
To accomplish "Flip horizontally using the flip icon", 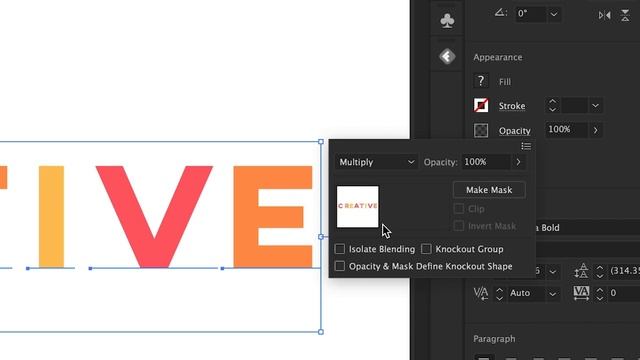I will (604, 15).
